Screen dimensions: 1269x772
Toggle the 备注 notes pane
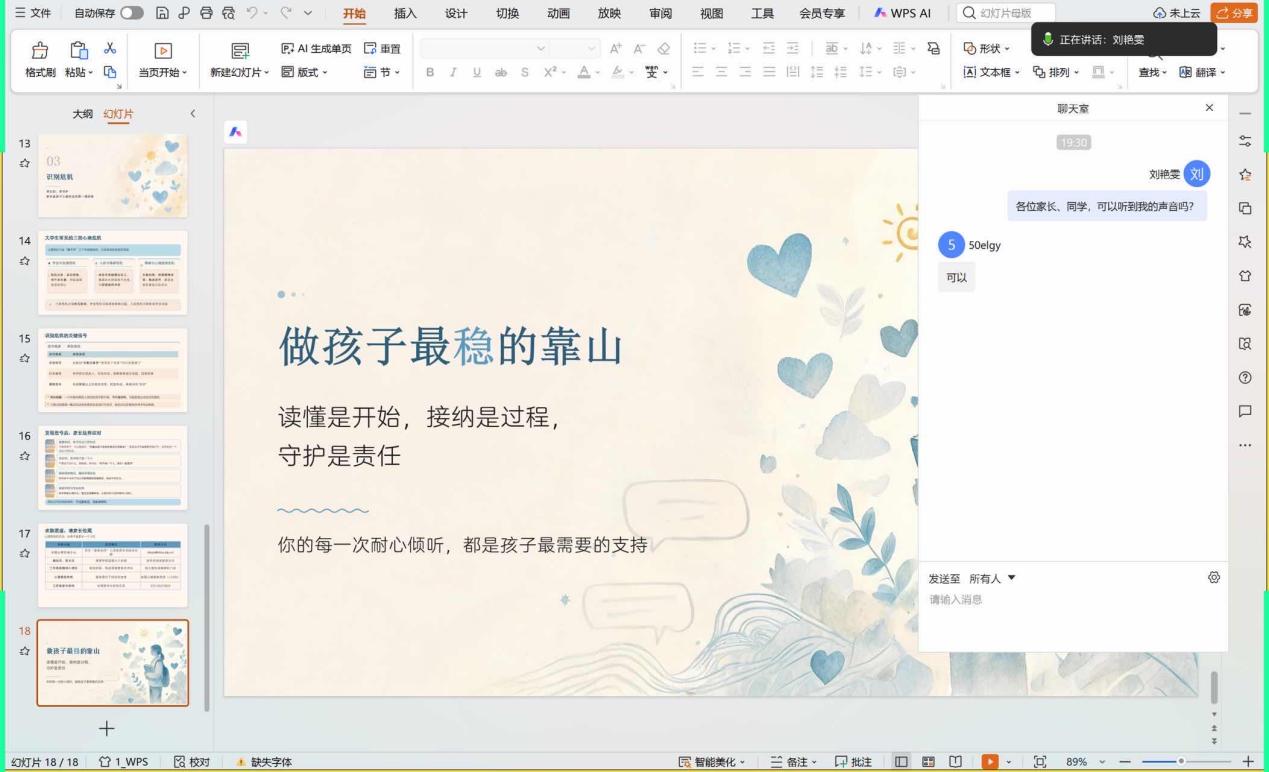[x=794, y=762]
